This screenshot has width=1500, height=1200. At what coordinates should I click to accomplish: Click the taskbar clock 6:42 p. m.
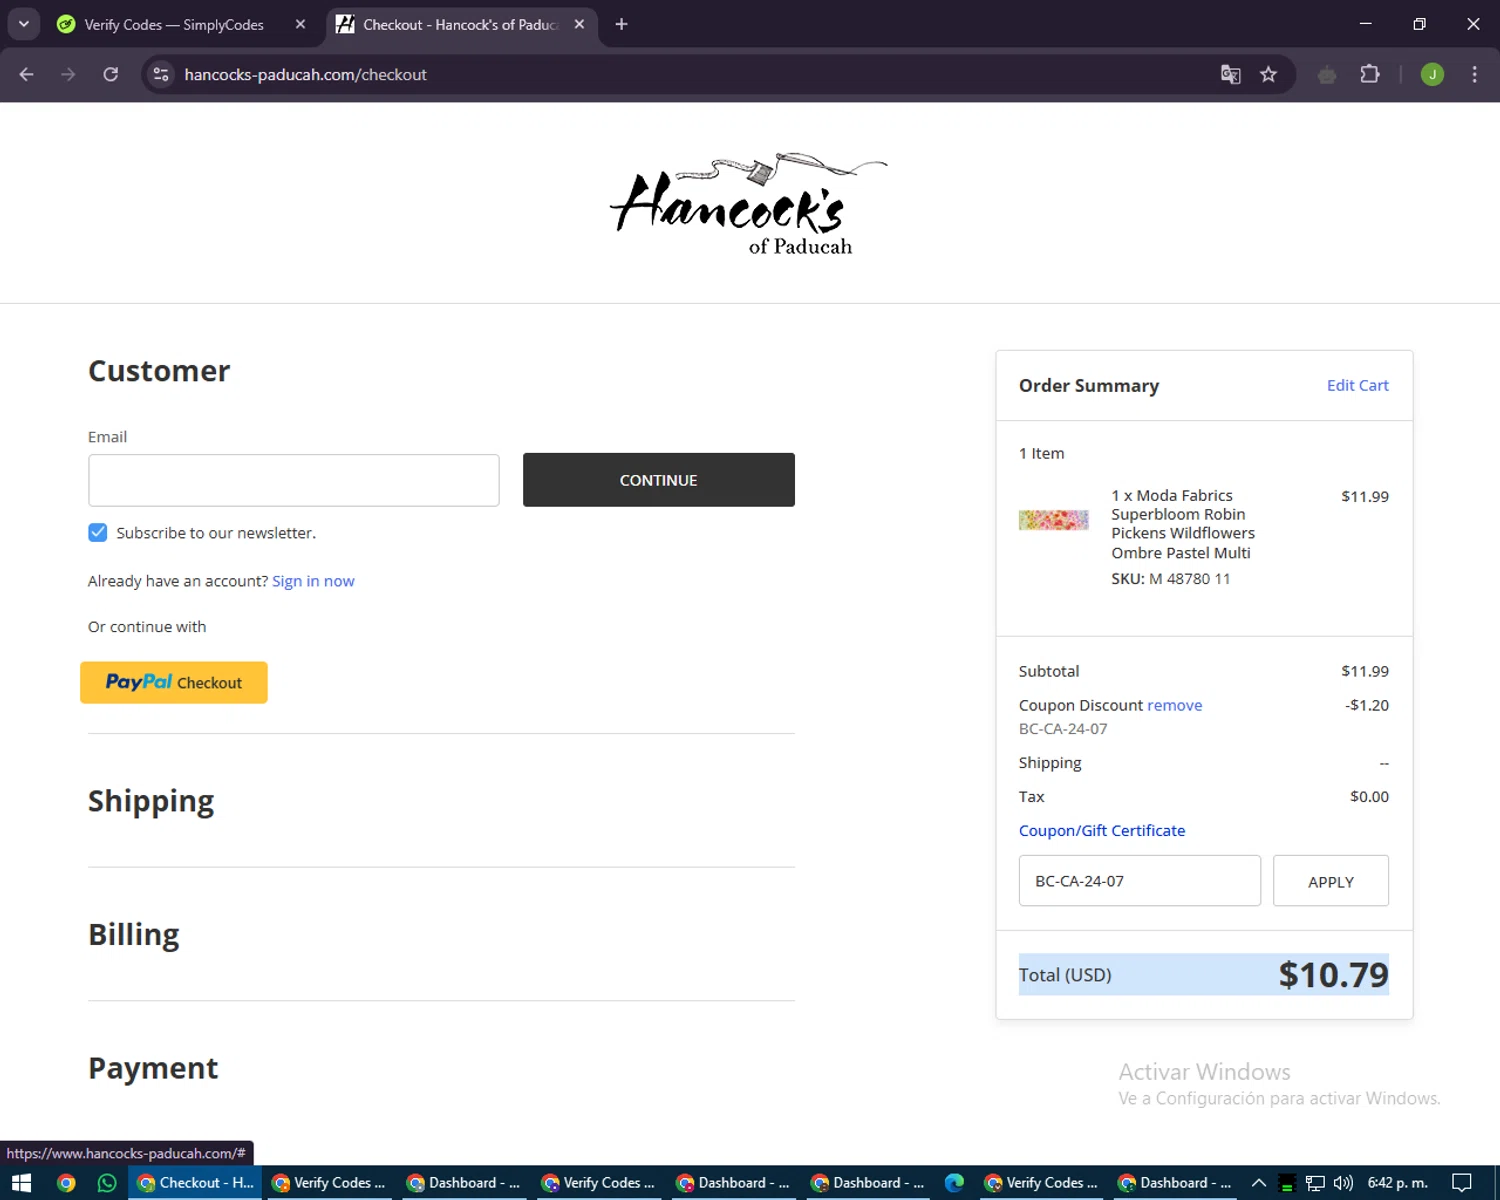point(1398,1183)
